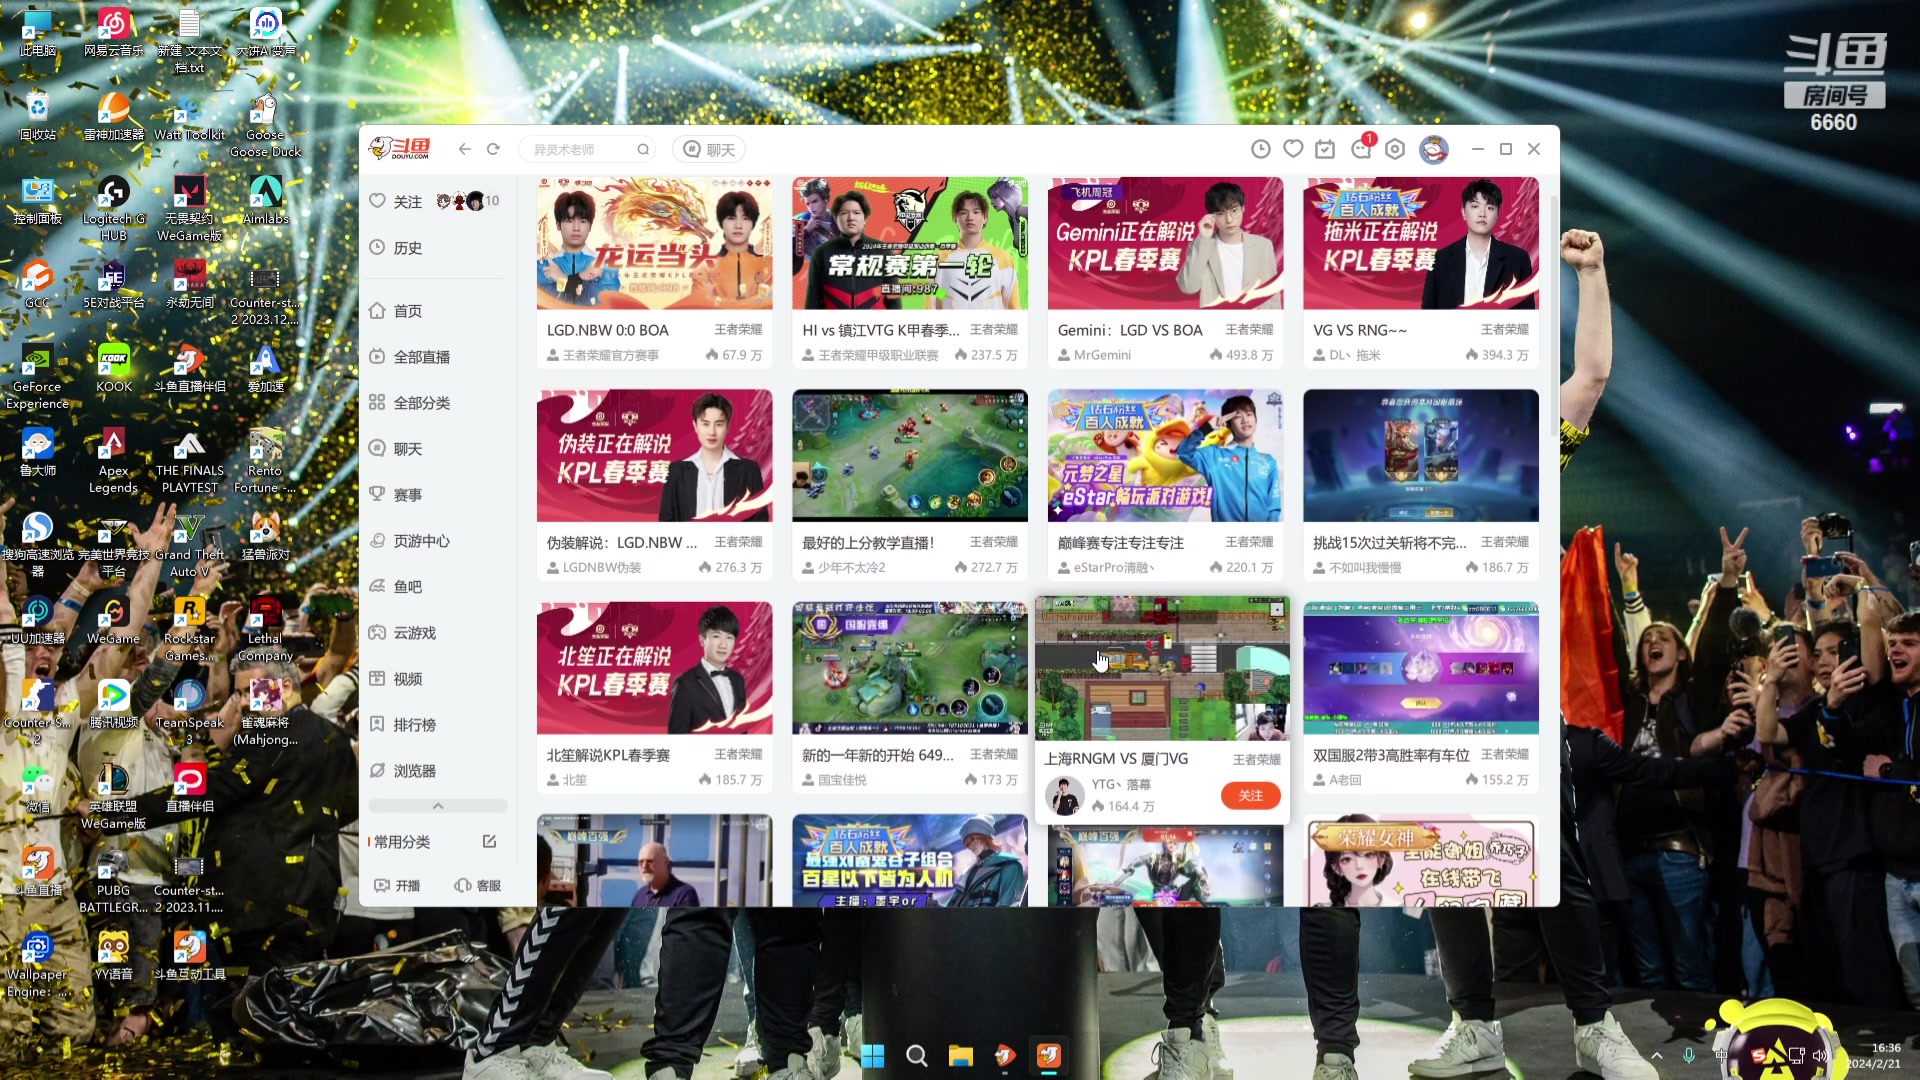
Task: Click 开播 start streaming button
Action: (397, 886)
